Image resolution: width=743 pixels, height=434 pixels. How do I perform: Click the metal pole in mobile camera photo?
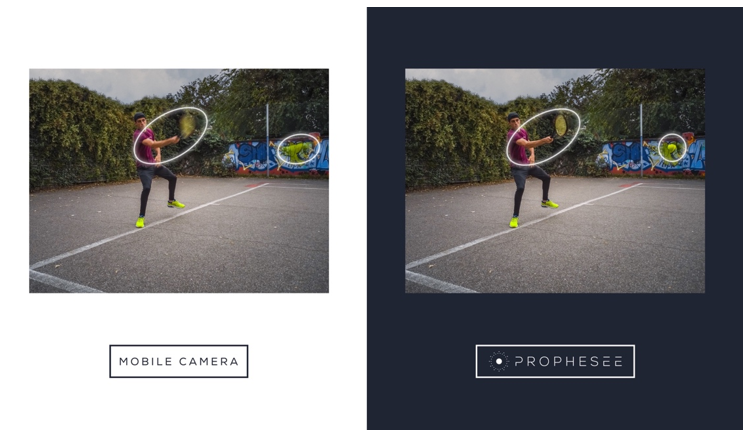(x=267, y=140)
